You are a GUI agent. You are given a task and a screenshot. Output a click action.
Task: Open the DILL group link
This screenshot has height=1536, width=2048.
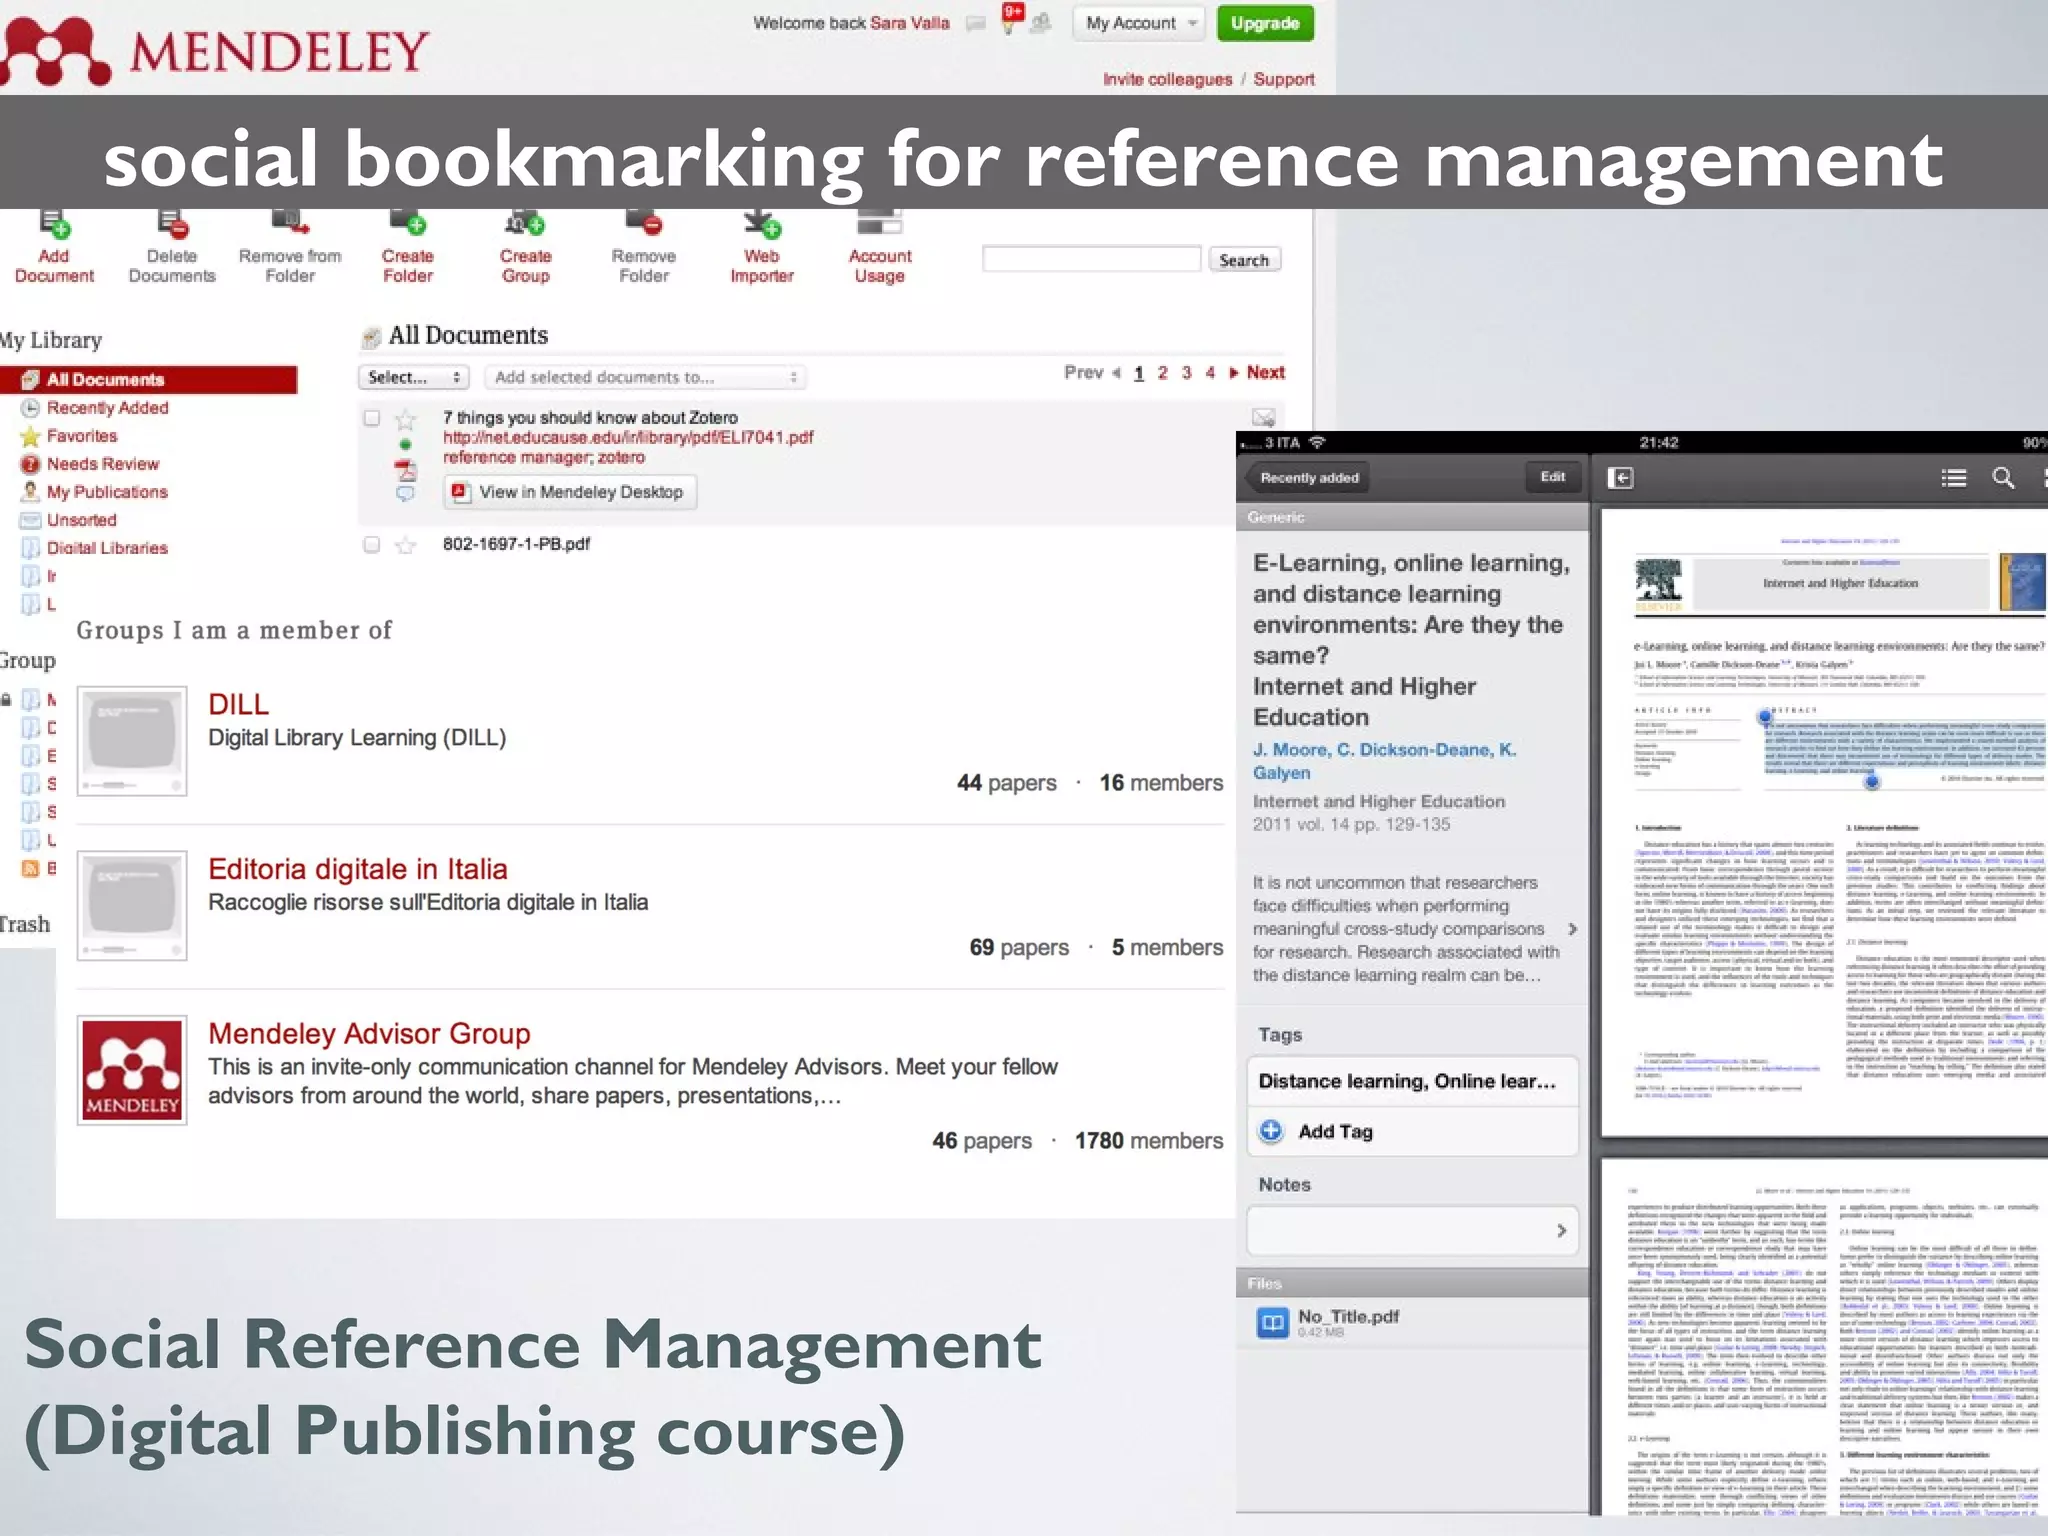click(x=238, y=704)
